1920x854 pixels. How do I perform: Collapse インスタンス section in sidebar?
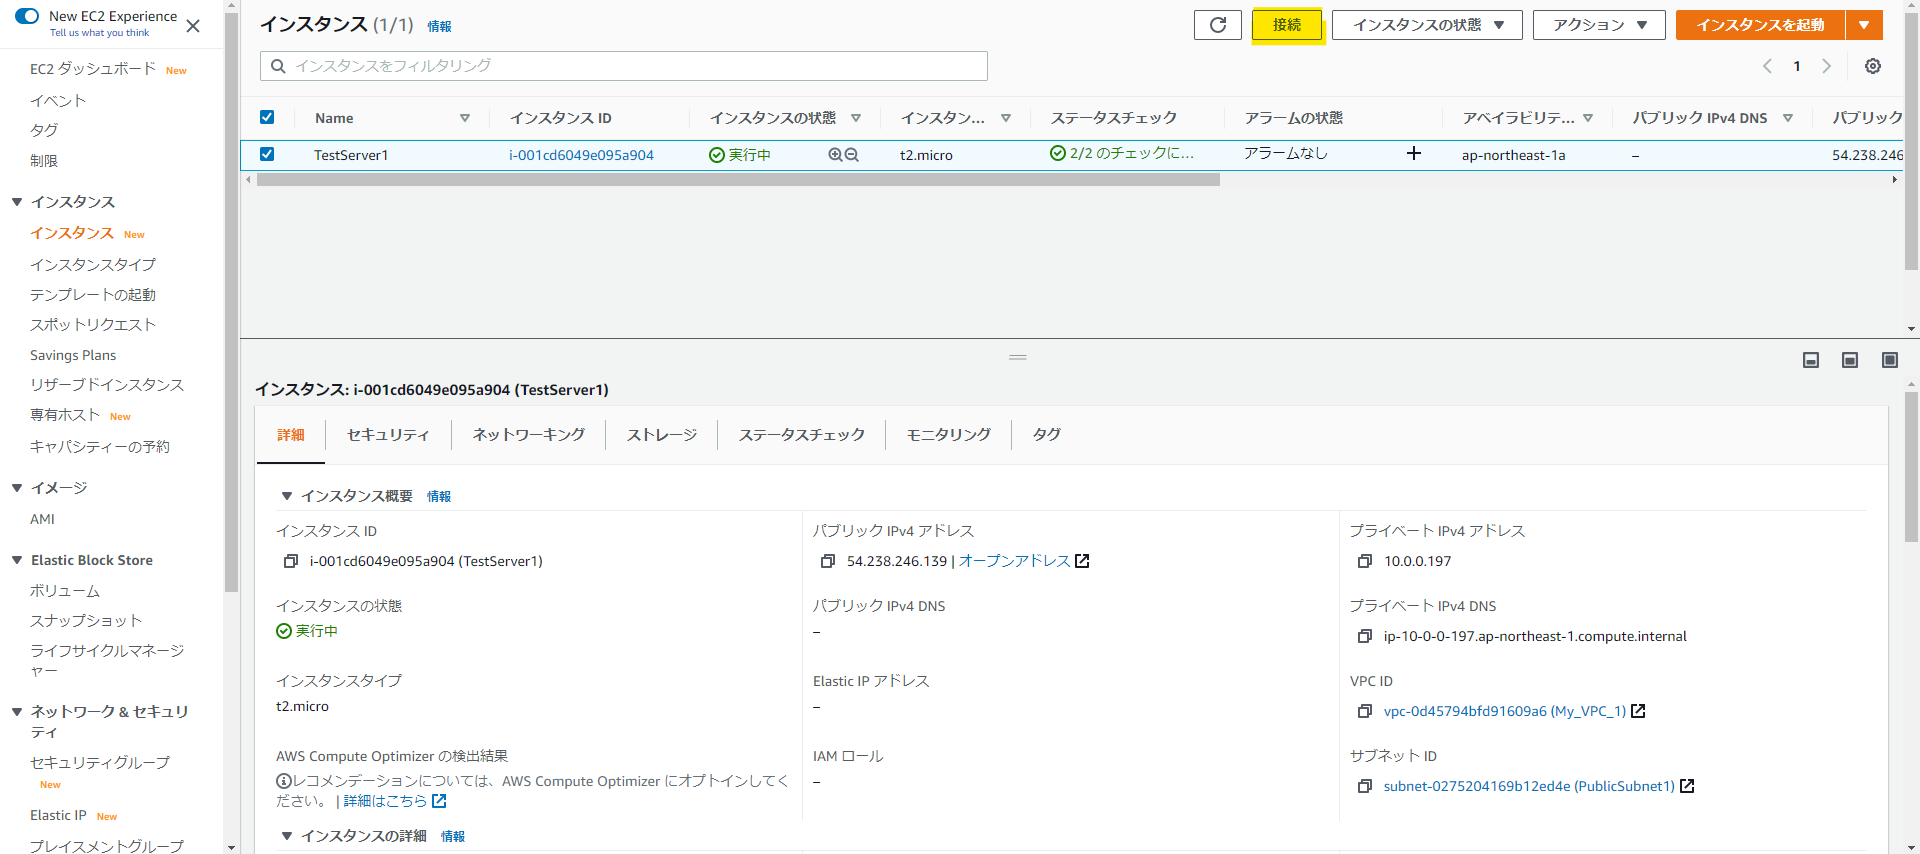coord(17,202)
